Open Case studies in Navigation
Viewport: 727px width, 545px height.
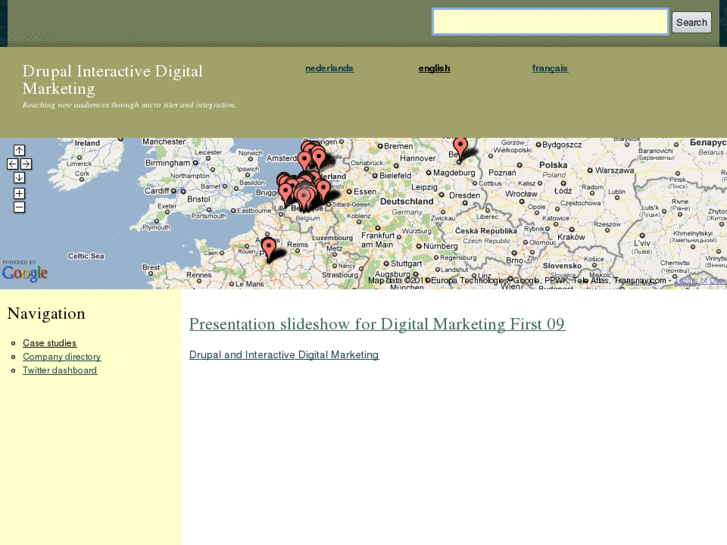50,343
